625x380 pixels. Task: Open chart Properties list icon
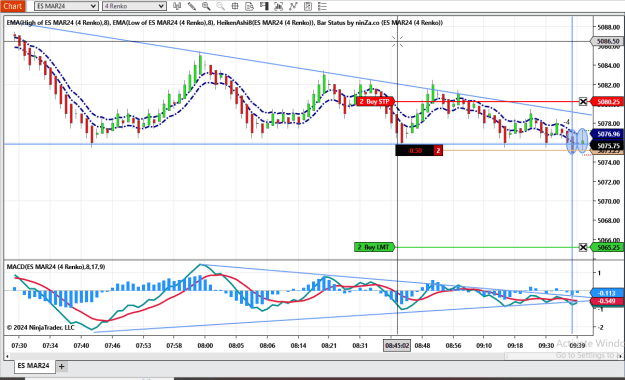point(322,6)
